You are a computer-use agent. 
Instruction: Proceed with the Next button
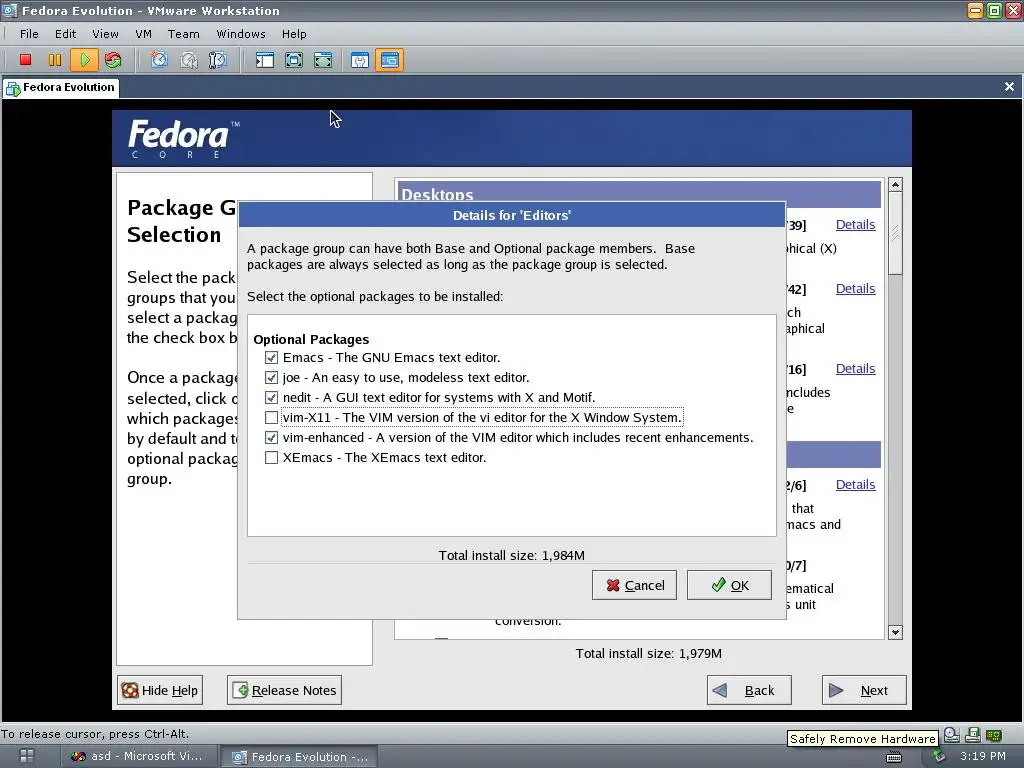pos(864,690)
